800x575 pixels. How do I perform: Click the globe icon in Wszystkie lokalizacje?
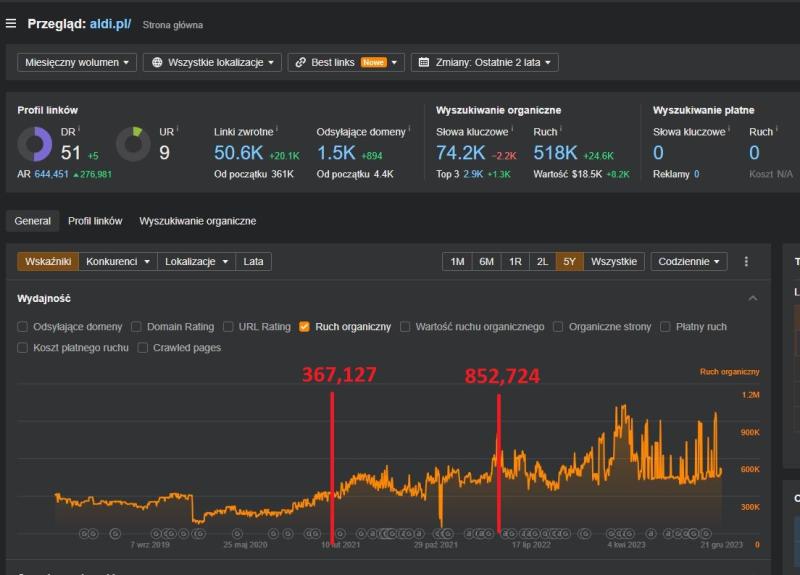157,62
